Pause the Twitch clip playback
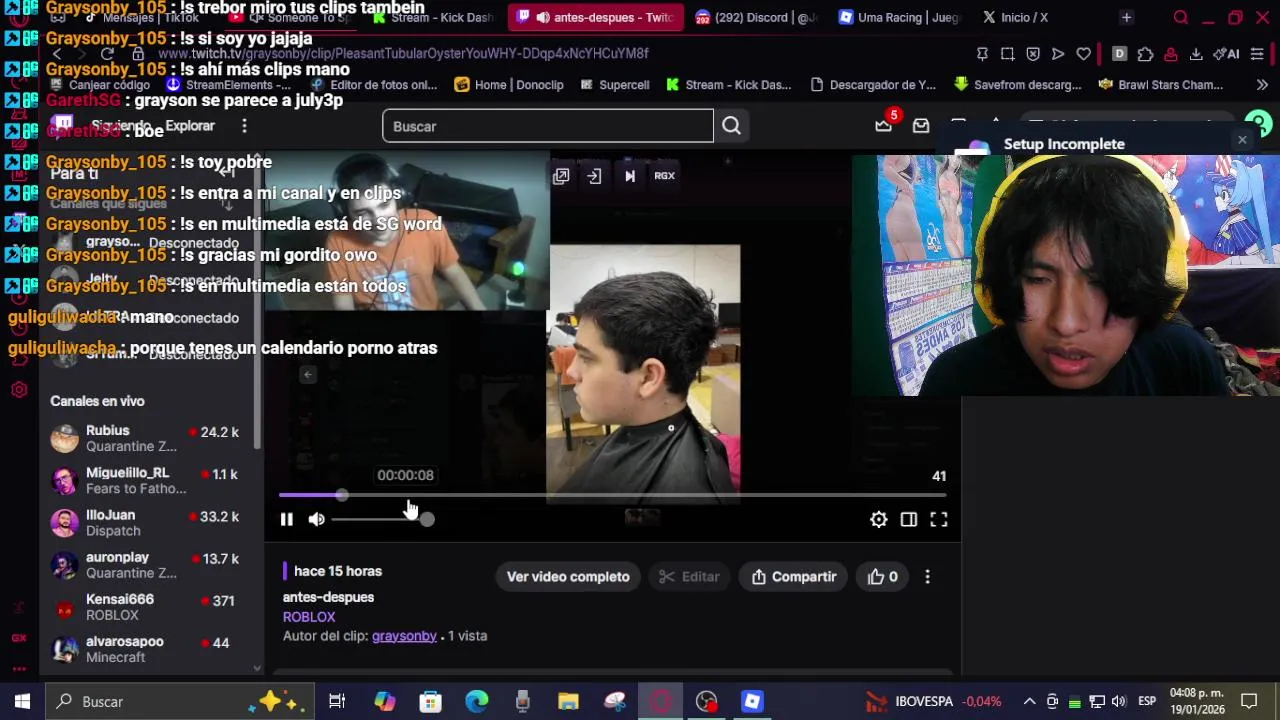 click(286, 519)
